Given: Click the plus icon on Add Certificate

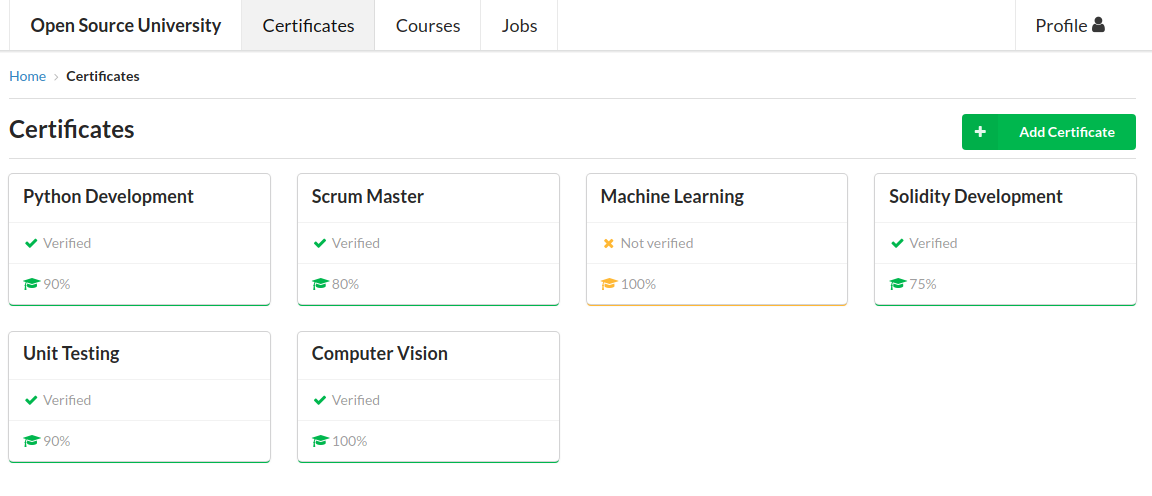Looking at the screenshot, I should coord(980,132).
